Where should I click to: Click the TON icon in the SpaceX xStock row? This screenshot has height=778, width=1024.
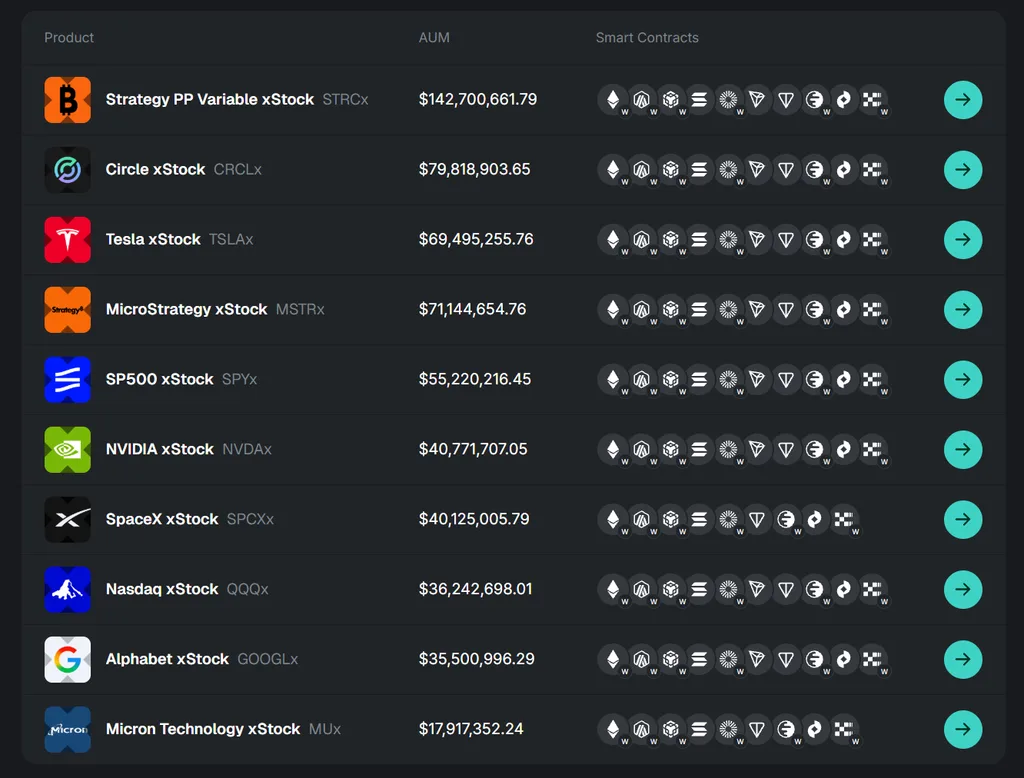pyautogui.click(x=756, y=519)
